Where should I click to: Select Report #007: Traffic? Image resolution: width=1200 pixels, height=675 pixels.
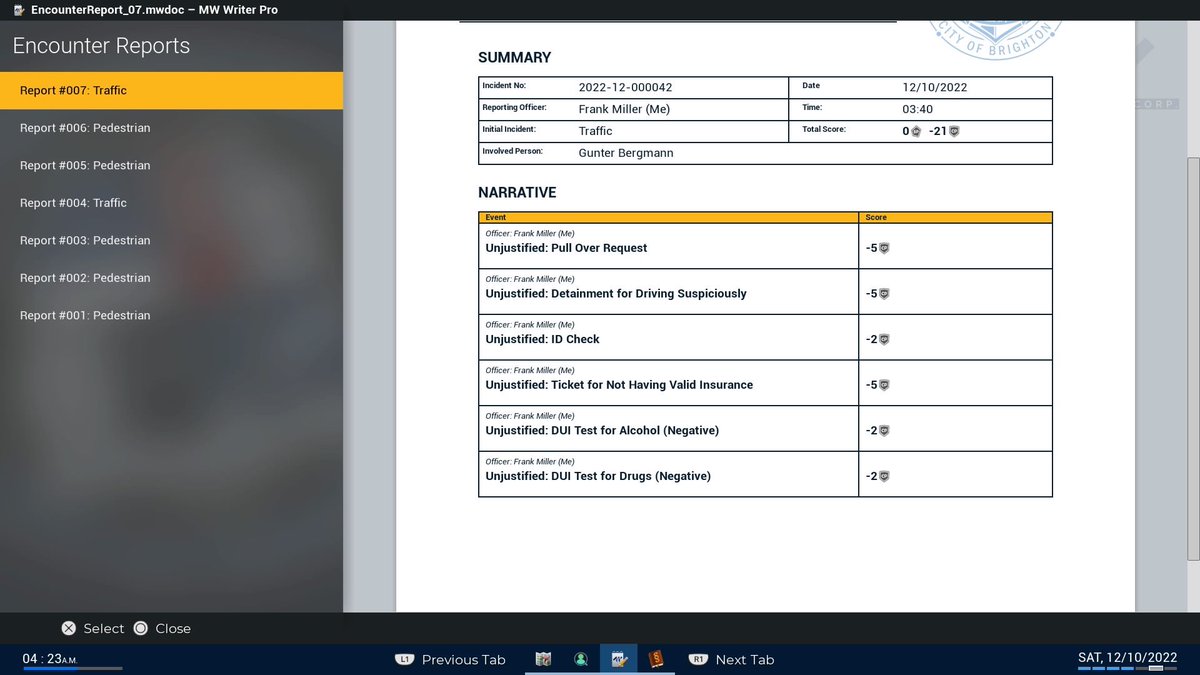(171, 90)
